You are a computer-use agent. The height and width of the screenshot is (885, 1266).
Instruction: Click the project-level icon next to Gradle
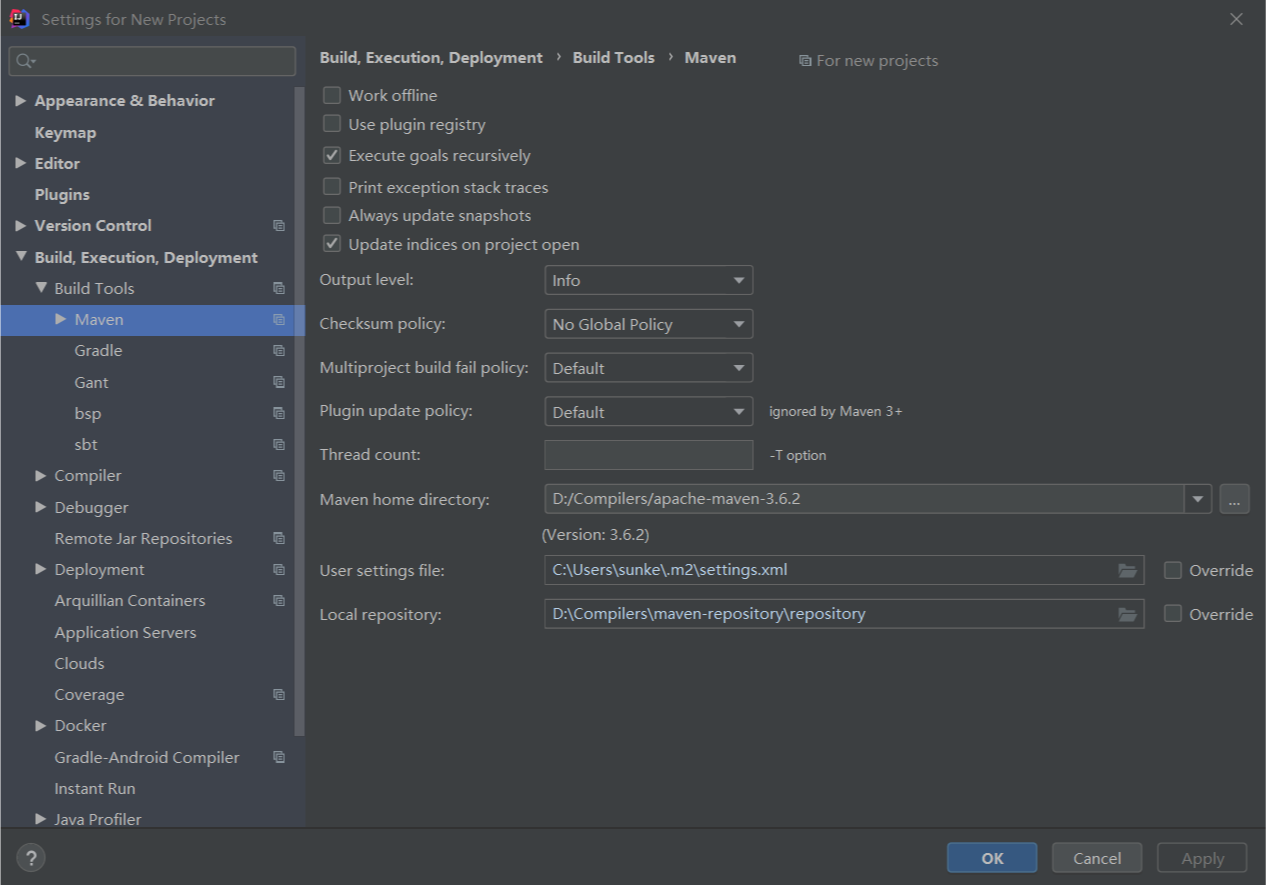tap(279, 351)
